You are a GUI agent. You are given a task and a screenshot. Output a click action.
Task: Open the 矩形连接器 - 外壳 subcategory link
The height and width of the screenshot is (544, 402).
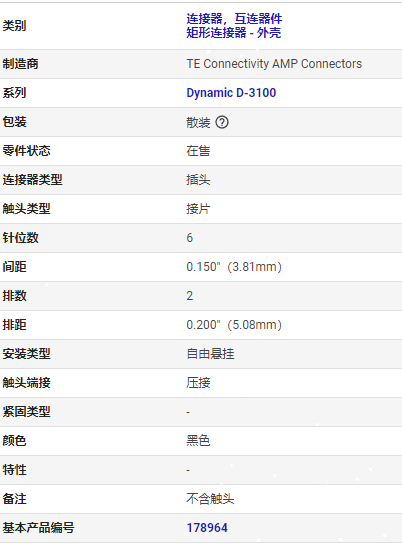coord(233,33)
